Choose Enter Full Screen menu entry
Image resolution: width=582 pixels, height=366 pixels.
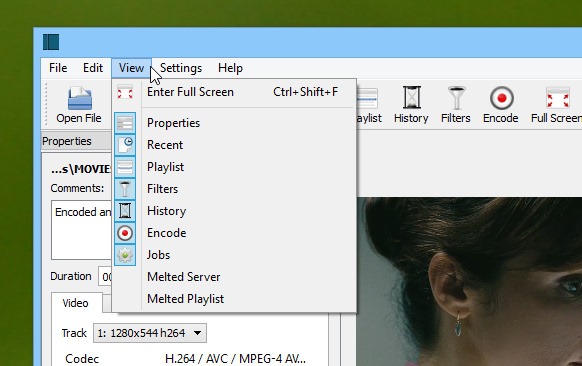click(x=234, y=92)
